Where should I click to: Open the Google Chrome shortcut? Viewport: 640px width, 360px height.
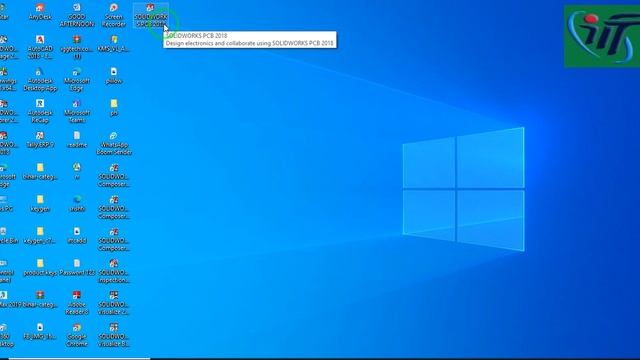pyautogui.click(x=77, y=335)
